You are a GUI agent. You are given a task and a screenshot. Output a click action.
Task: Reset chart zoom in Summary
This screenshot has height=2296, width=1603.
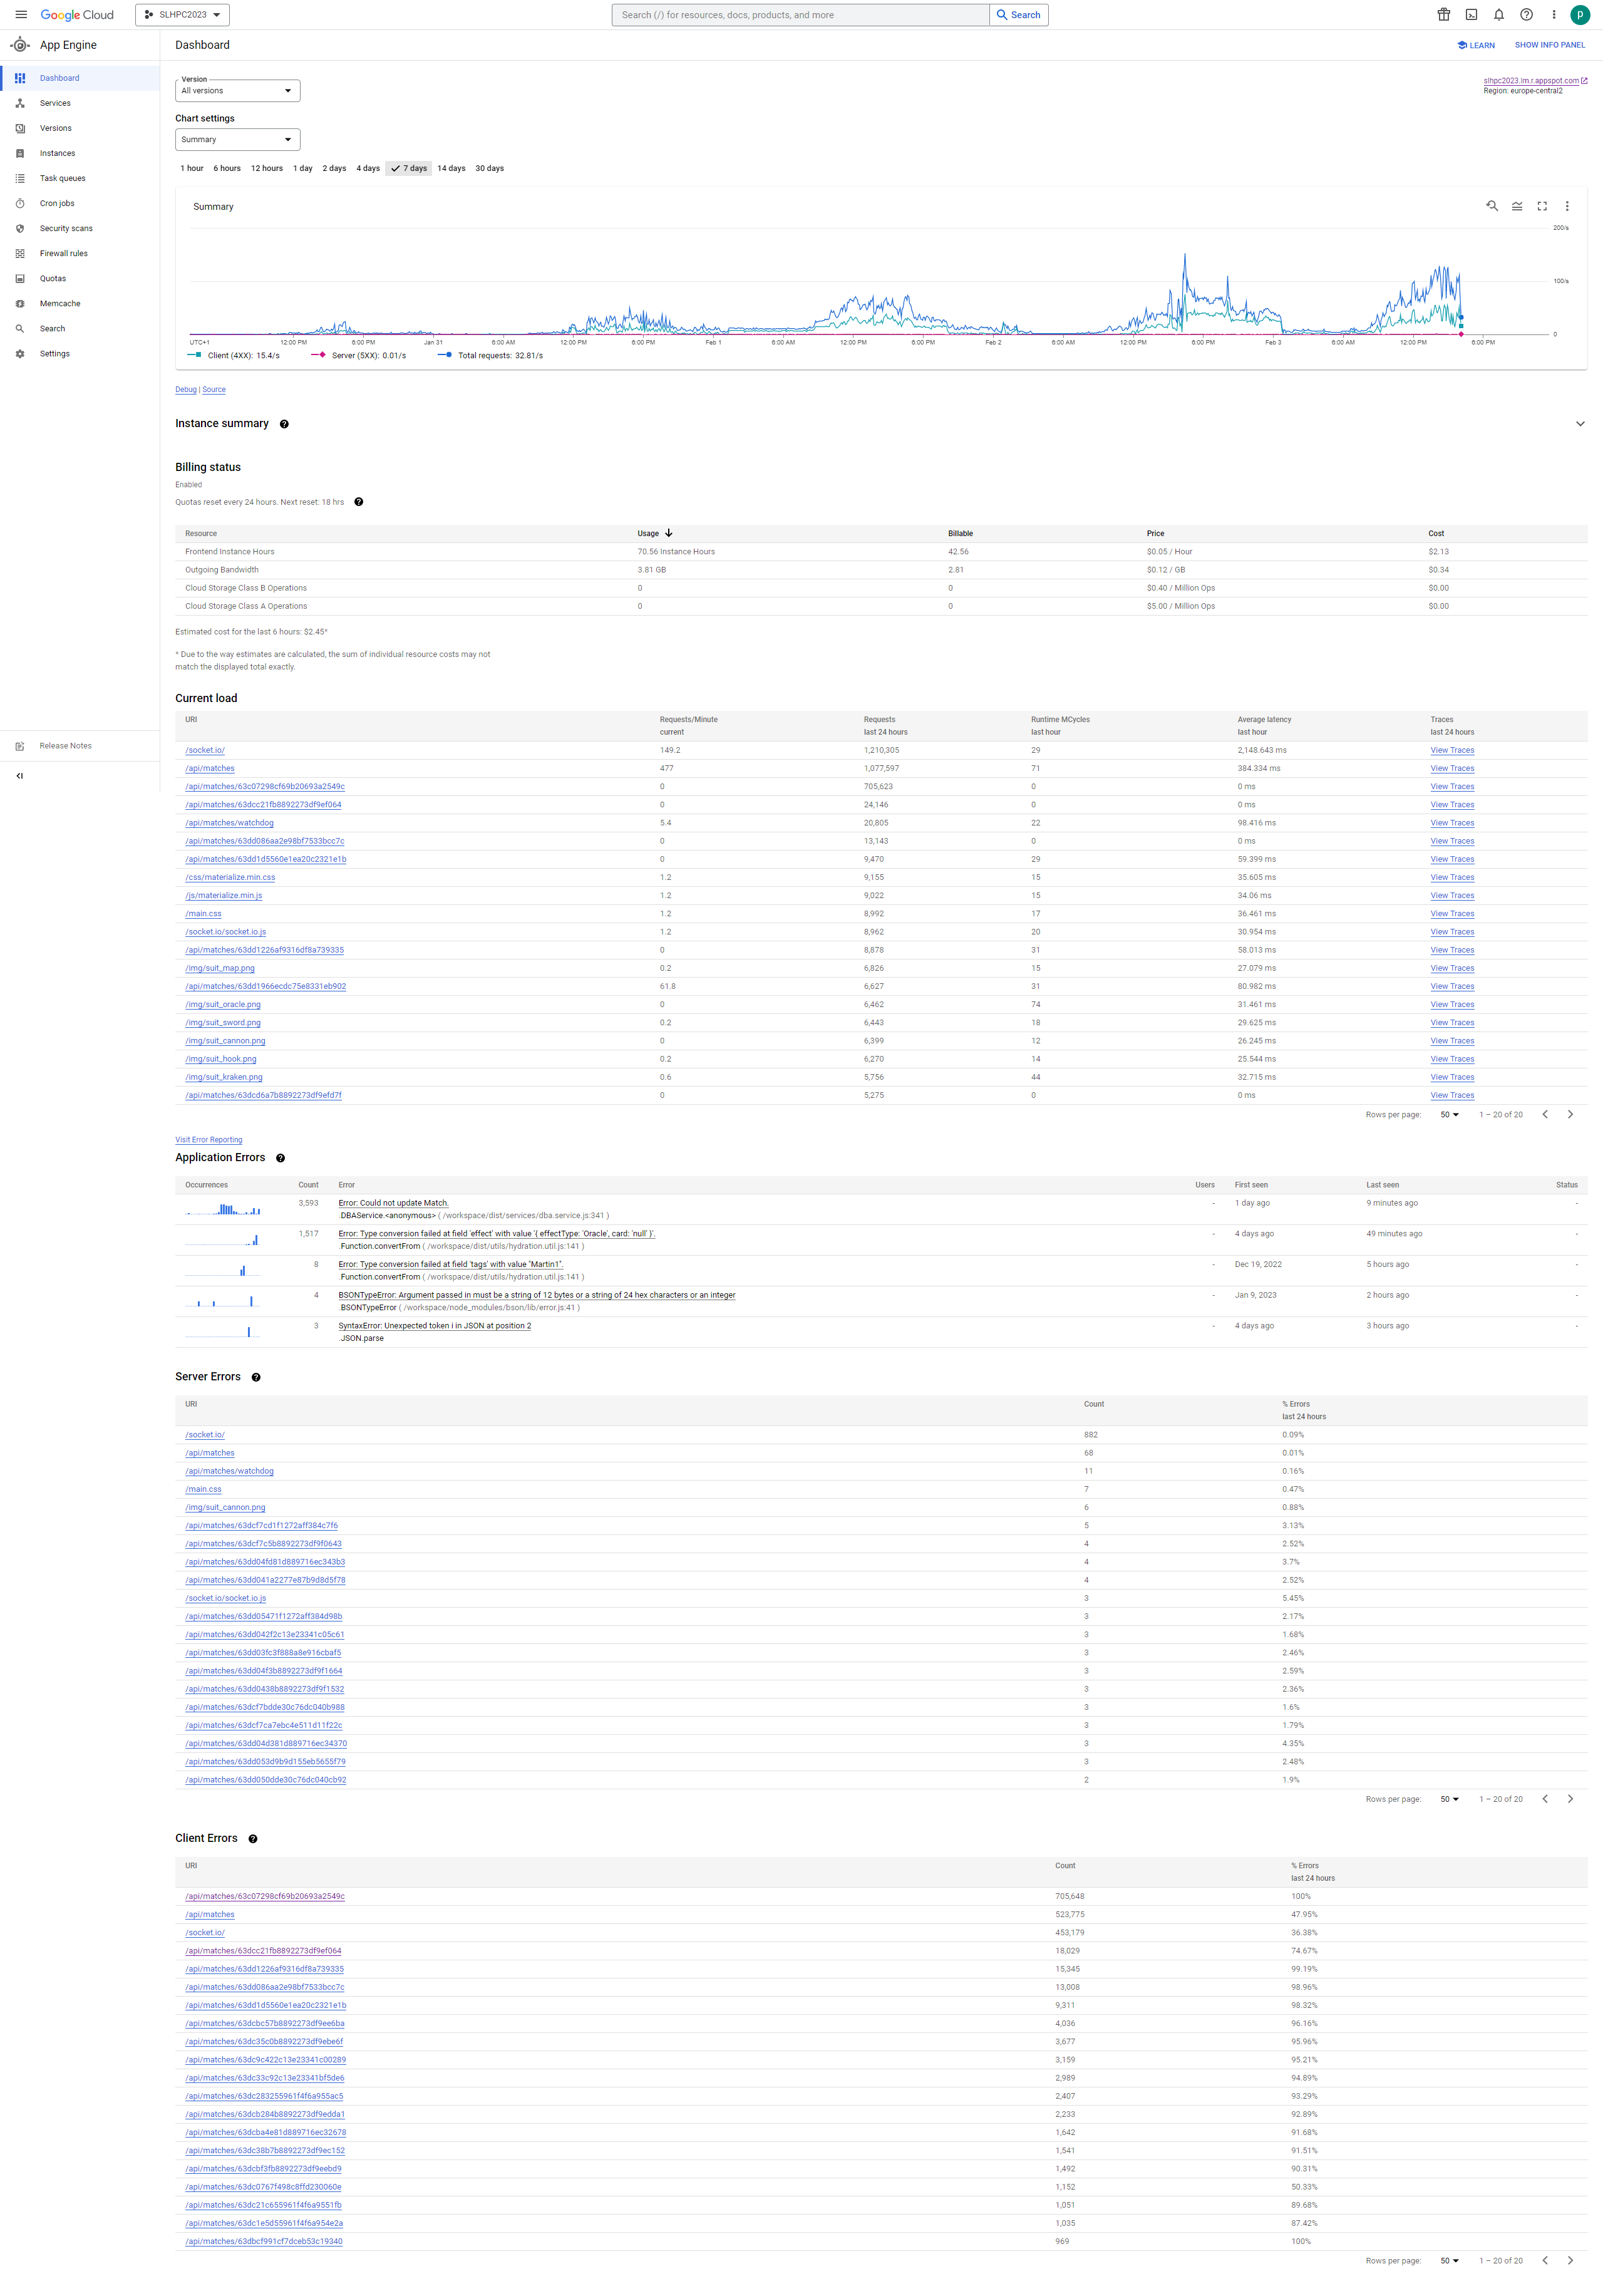(1491, 206)
